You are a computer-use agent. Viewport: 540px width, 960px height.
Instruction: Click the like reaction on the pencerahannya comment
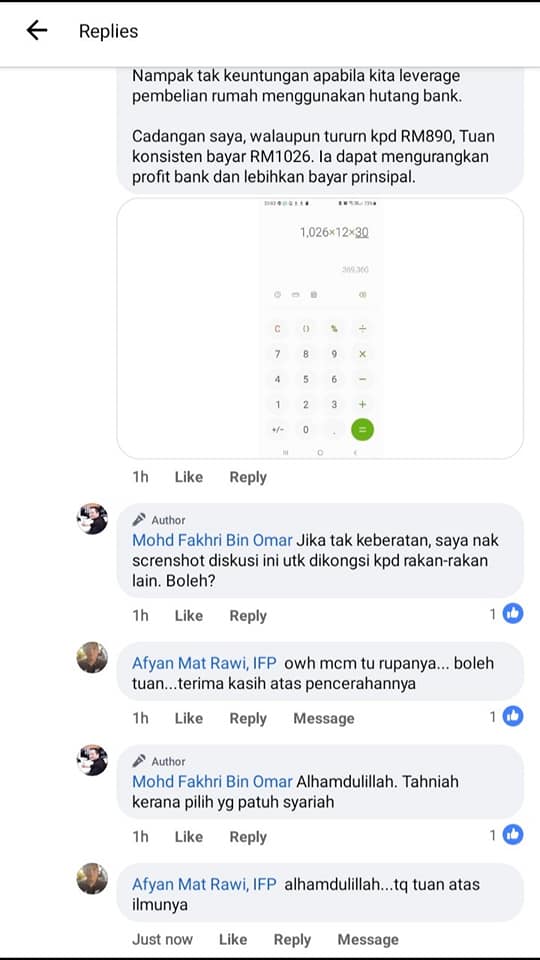click(513, 716)
